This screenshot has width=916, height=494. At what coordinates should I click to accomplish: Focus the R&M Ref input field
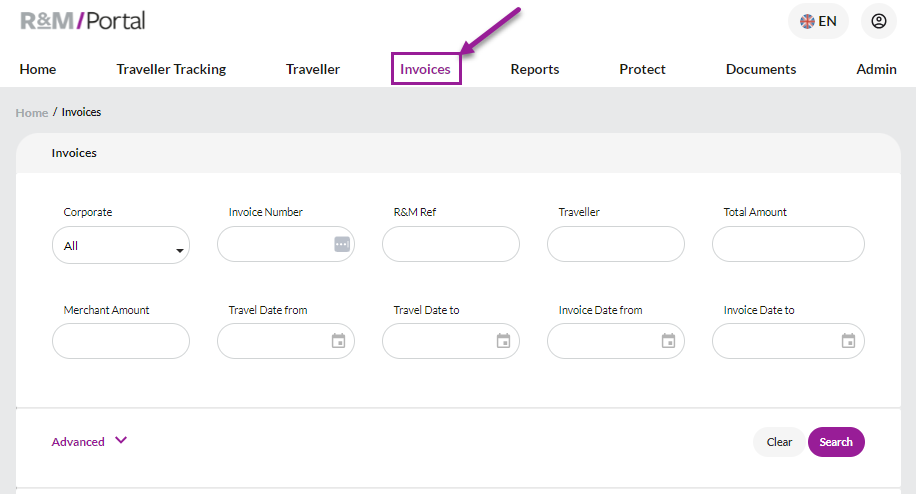(x=450, y=244)
